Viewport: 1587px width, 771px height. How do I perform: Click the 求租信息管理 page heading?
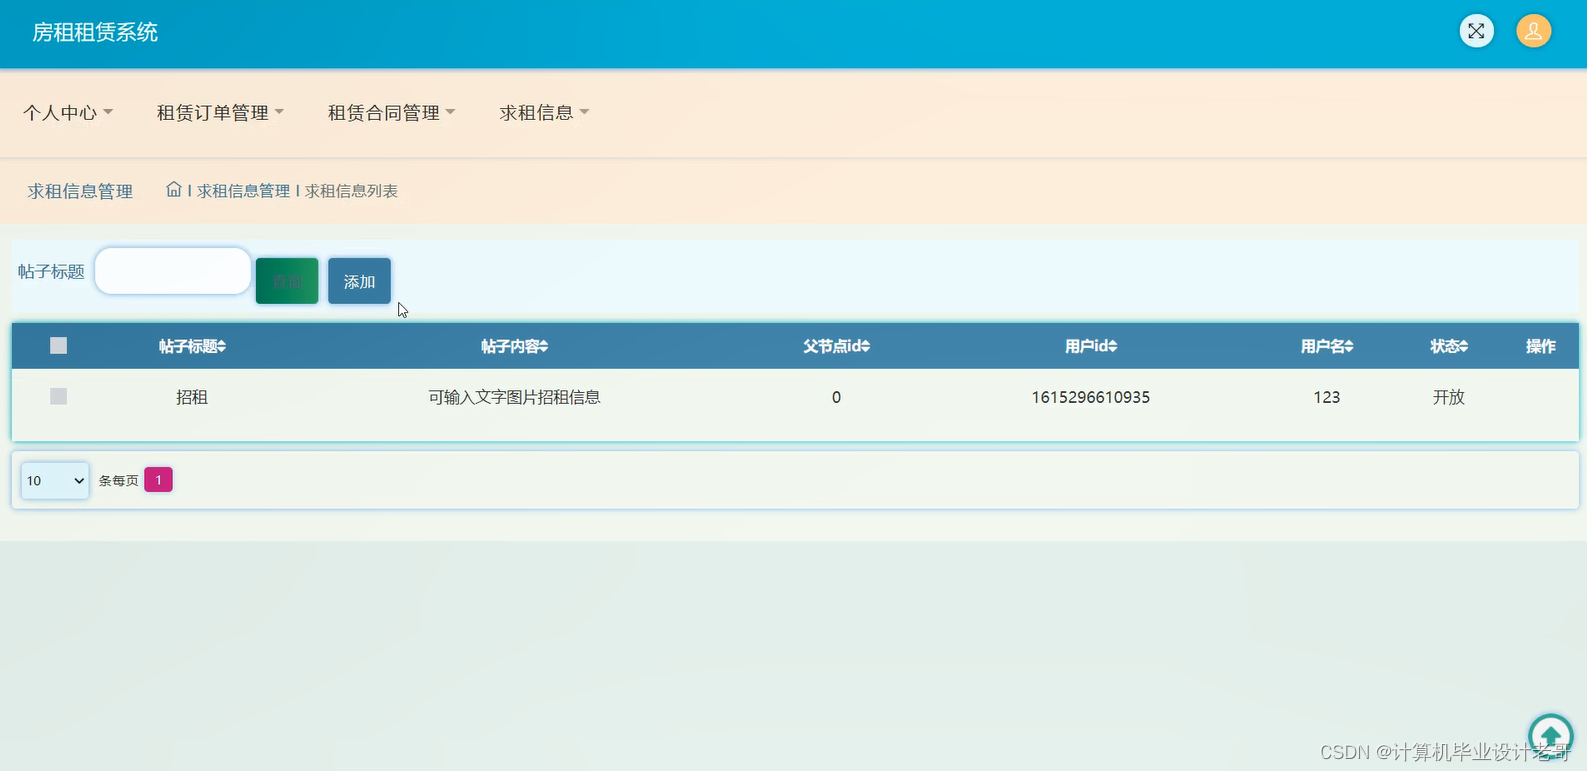point(80,191)
